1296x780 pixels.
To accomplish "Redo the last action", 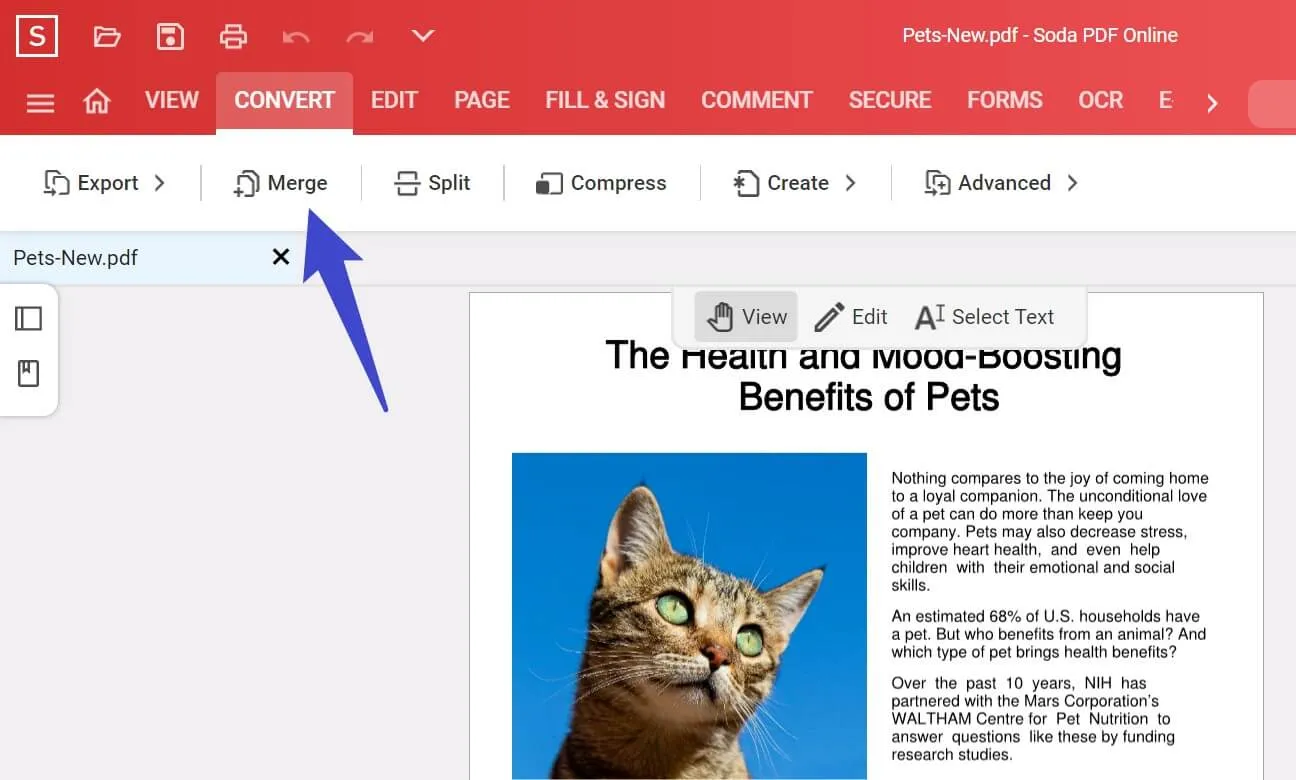I will click(x=359, y=36).
